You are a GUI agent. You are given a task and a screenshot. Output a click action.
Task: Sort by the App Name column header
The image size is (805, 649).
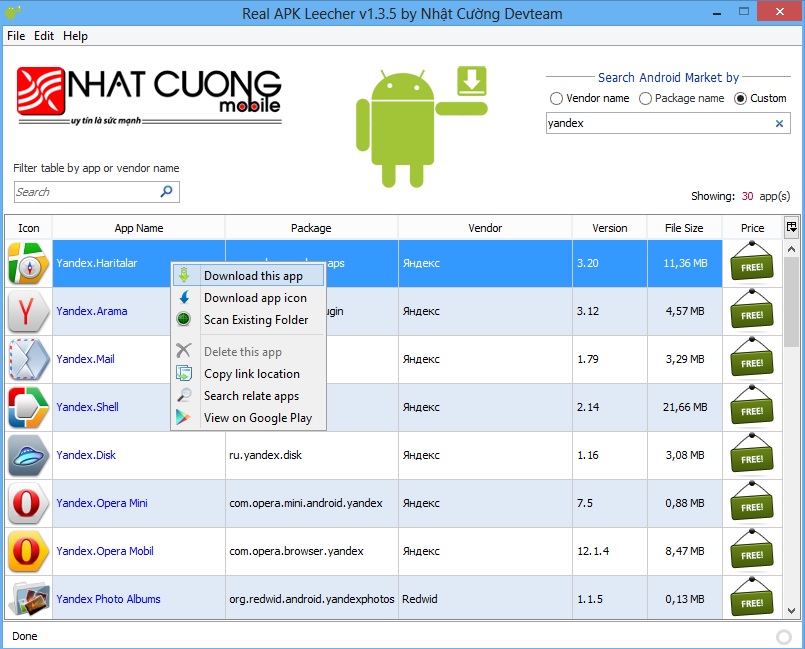[139, 228]
